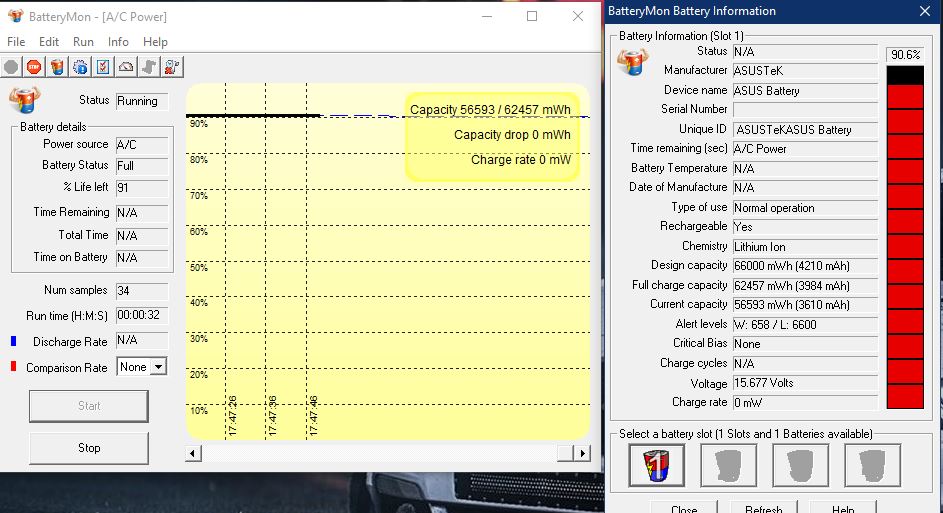943x513 pixels.
Task: Click the checklist toolbar icon
Action: point(103,67)
